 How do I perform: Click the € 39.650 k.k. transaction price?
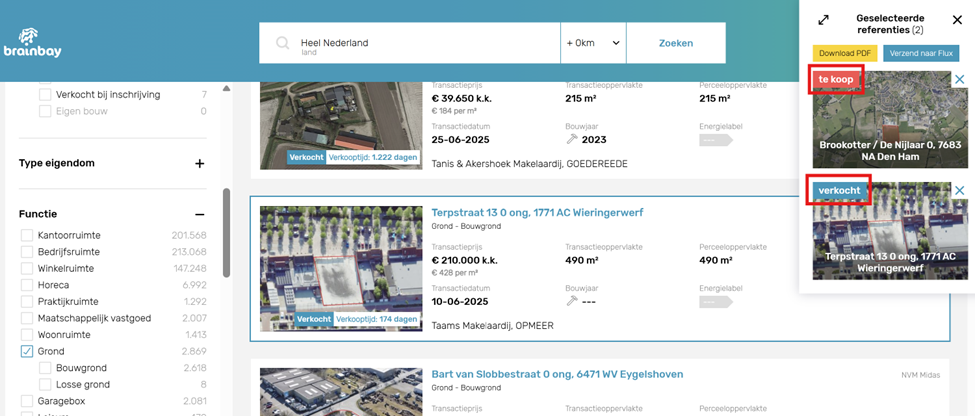(x=461, y=98)
